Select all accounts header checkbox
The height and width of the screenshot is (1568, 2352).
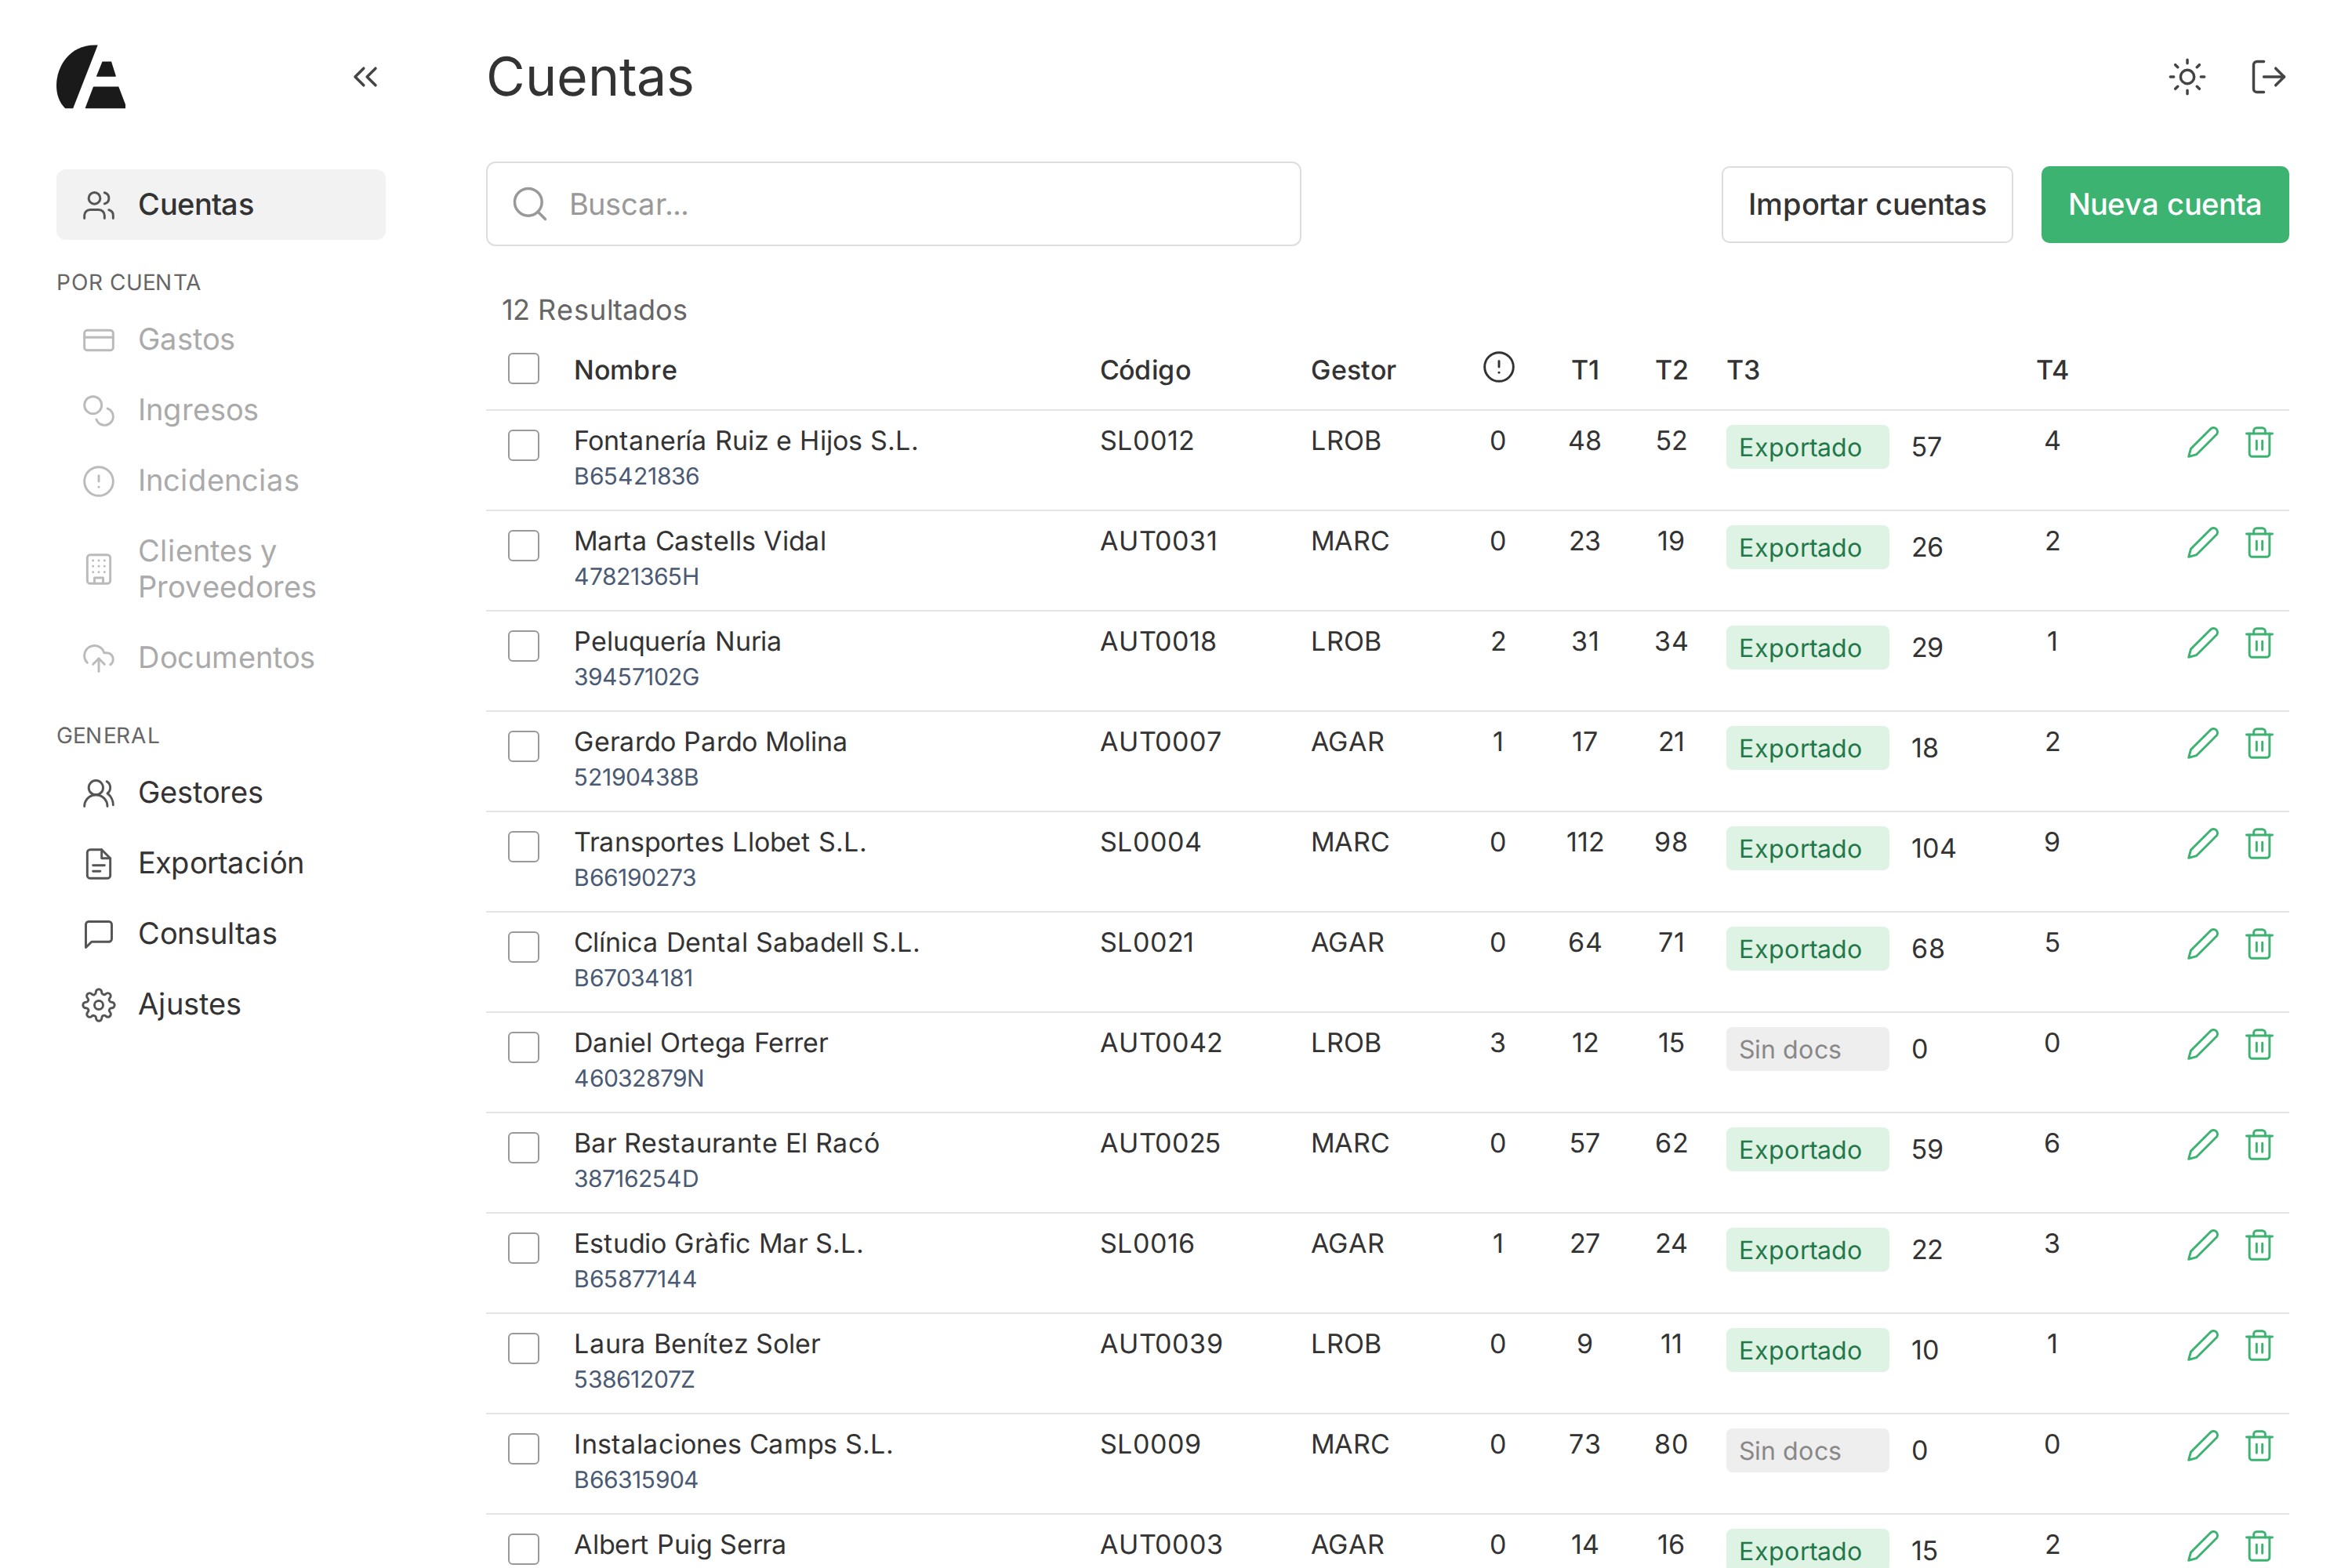(x=523, y=369)
